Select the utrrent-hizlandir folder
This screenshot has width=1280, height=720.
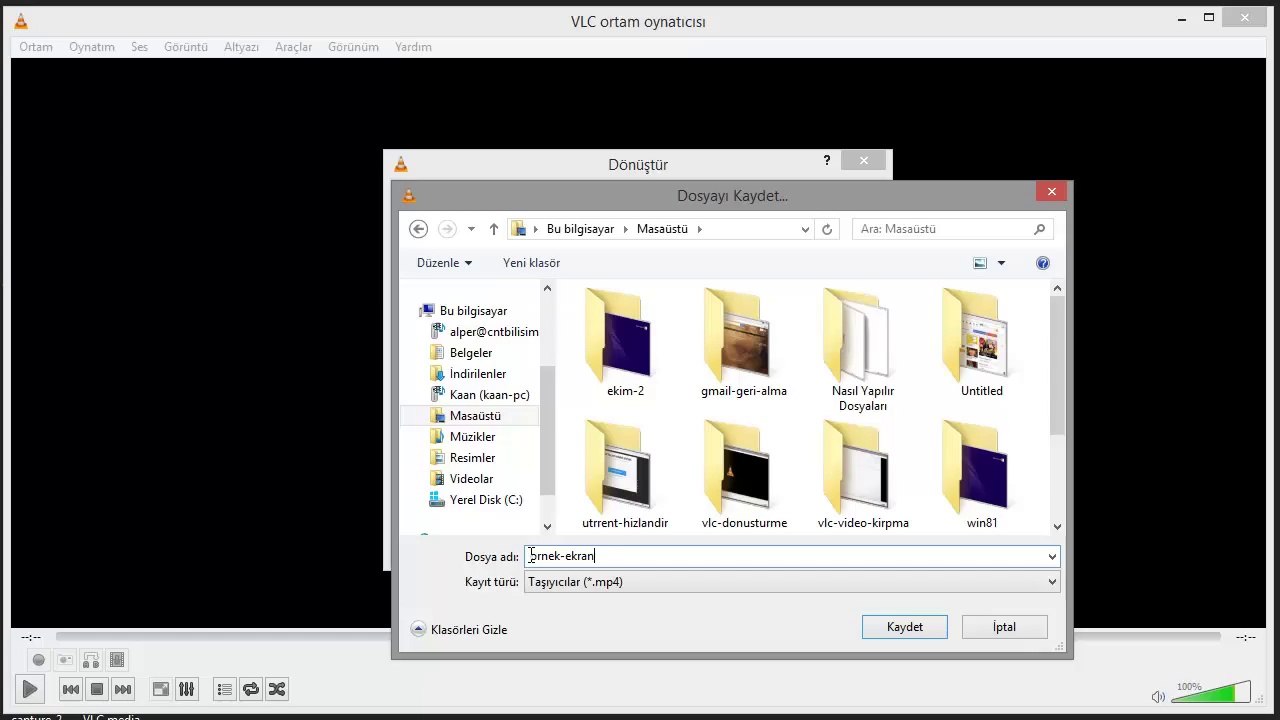click(x=625, y=475)
